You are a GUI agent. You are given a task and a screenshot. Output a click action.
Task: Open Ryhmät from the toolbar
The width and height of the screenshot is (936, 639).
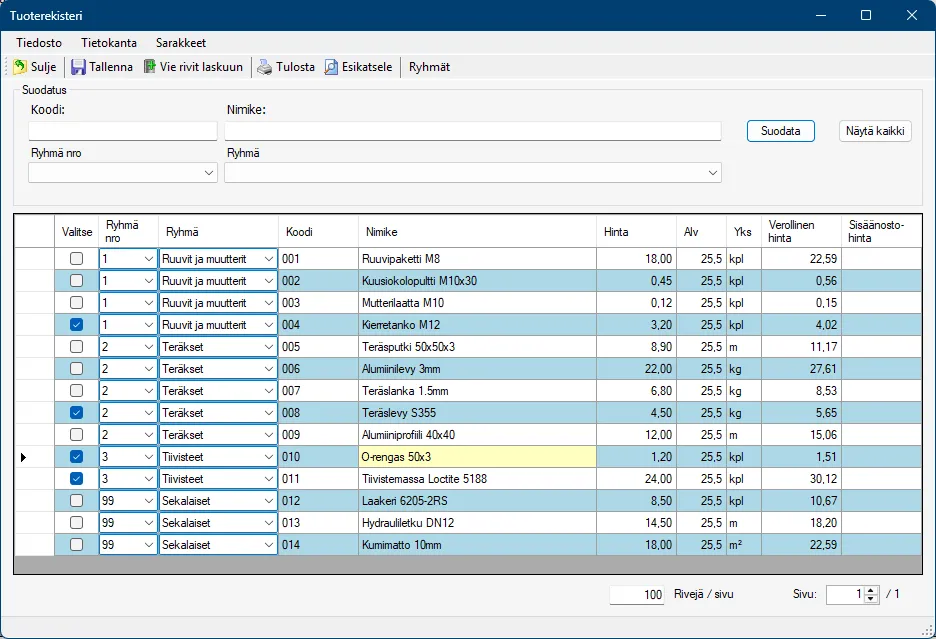point(429,67)
